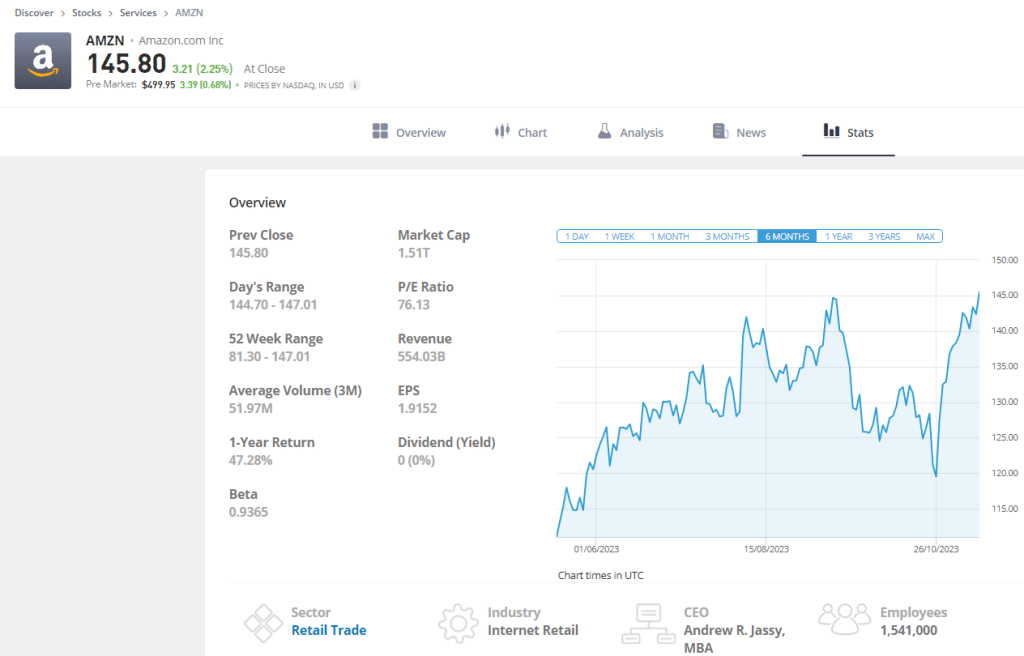Click the Analysis scale icon
Screen dimensions: 1024x656
coord(604,131)
